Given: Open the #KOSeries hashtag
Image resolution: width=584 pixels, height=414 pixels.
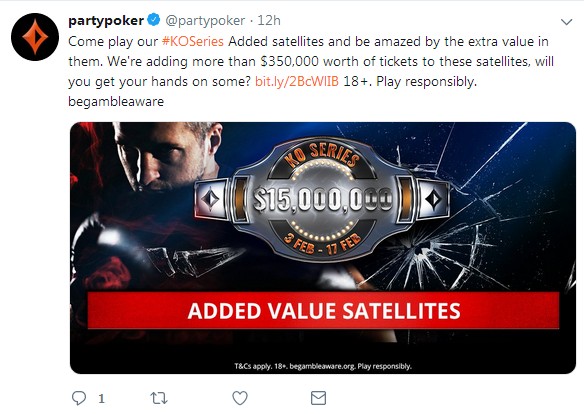Looking at the screenshot, I should [193, 41].
